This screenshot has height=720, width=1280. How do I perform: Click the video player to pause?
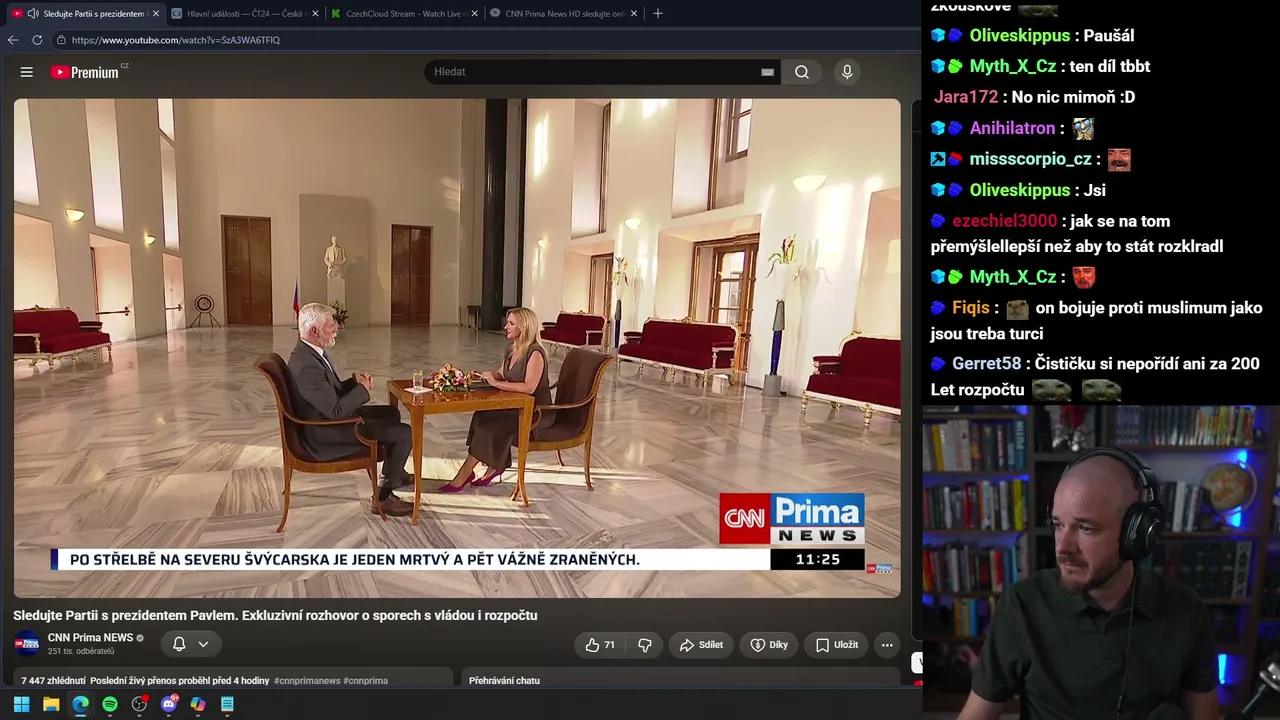click(457, 347)
